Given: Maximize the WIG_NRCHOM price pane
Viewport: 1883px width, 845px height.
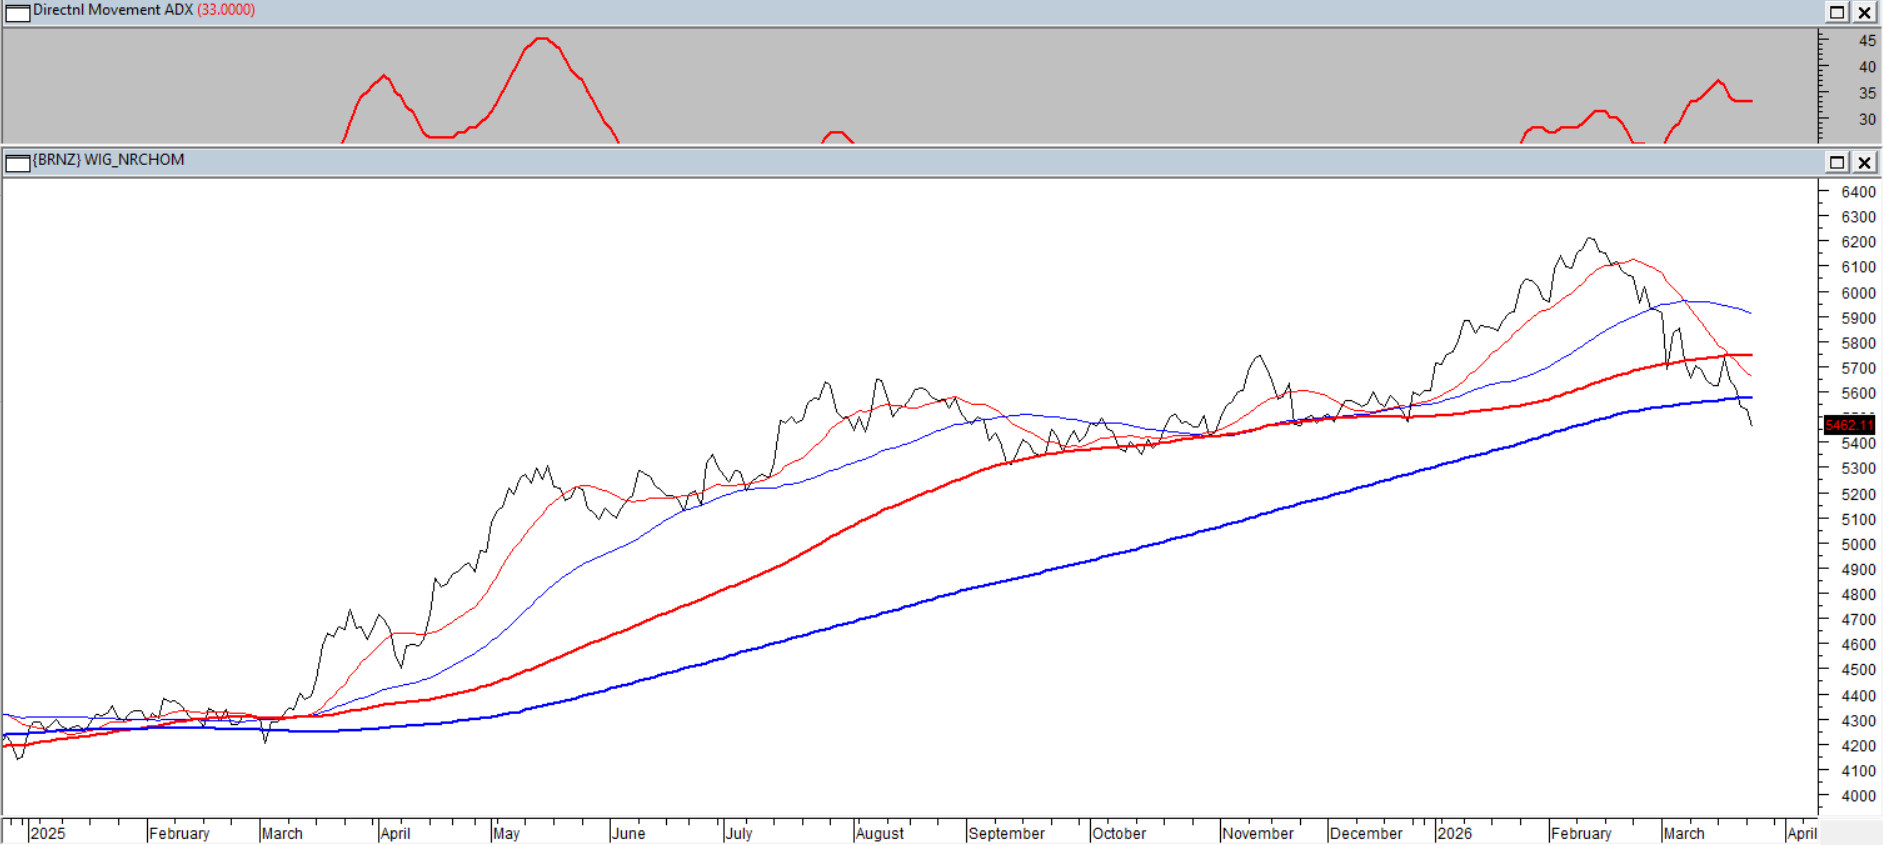Looking at the screenshot, I should [1837, 162].
